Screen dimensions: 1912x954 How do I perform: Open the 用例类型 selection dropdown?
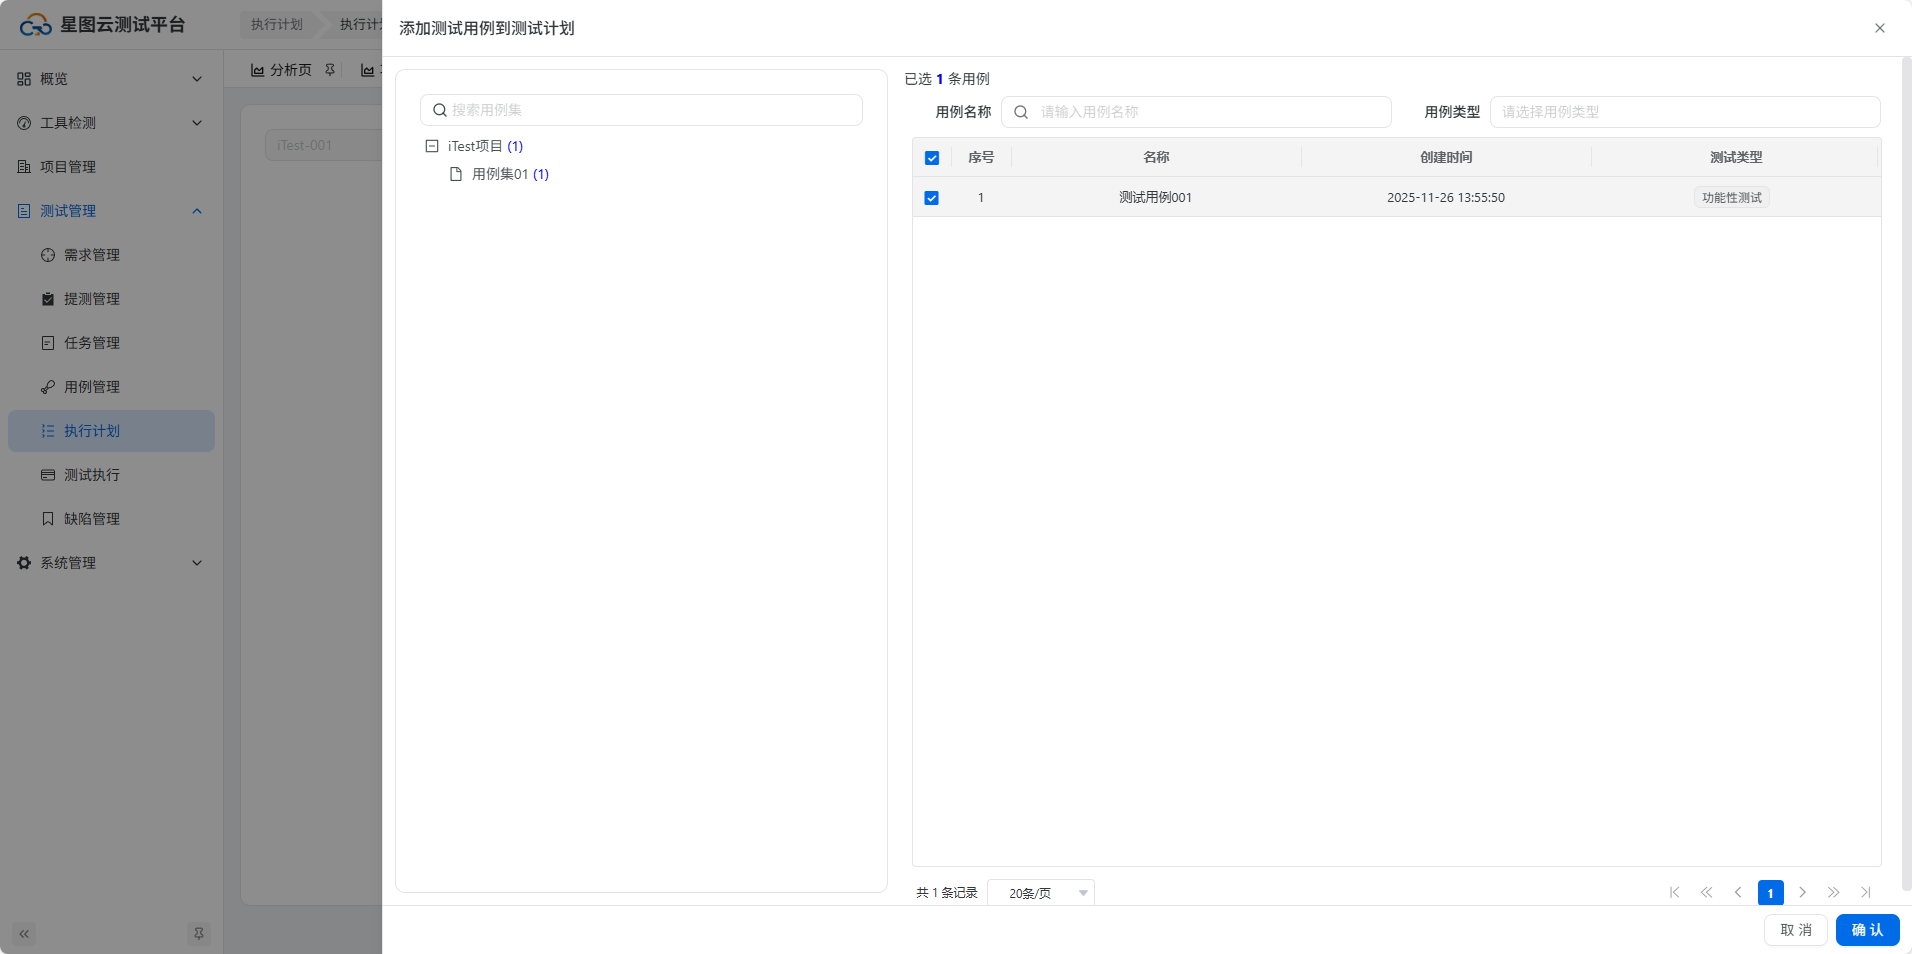tap(1684, 112)
